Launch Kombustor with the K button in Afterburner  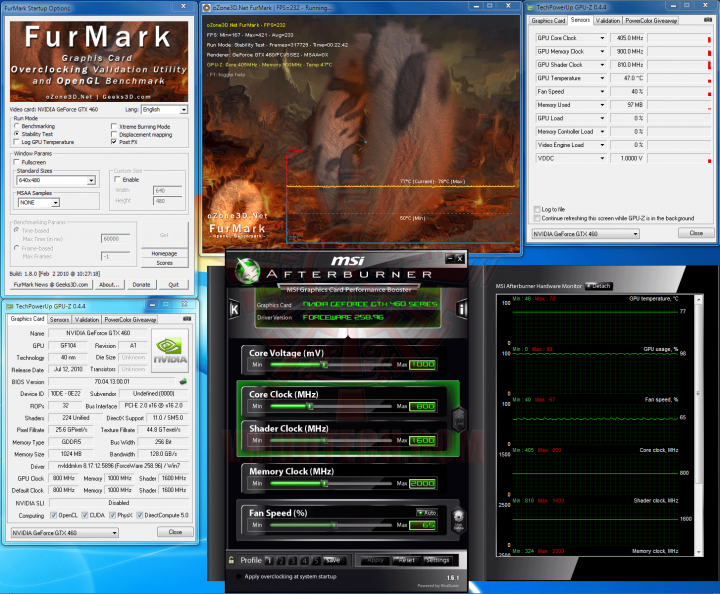[234, 309]
